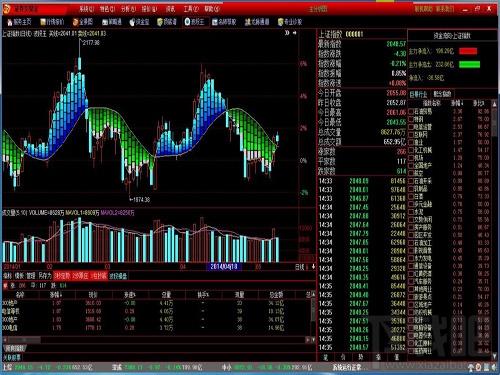Screen dimensions: 500x375
Task: Click the quotes list toolbar icon (second item)
Action: tap(52, 22)
